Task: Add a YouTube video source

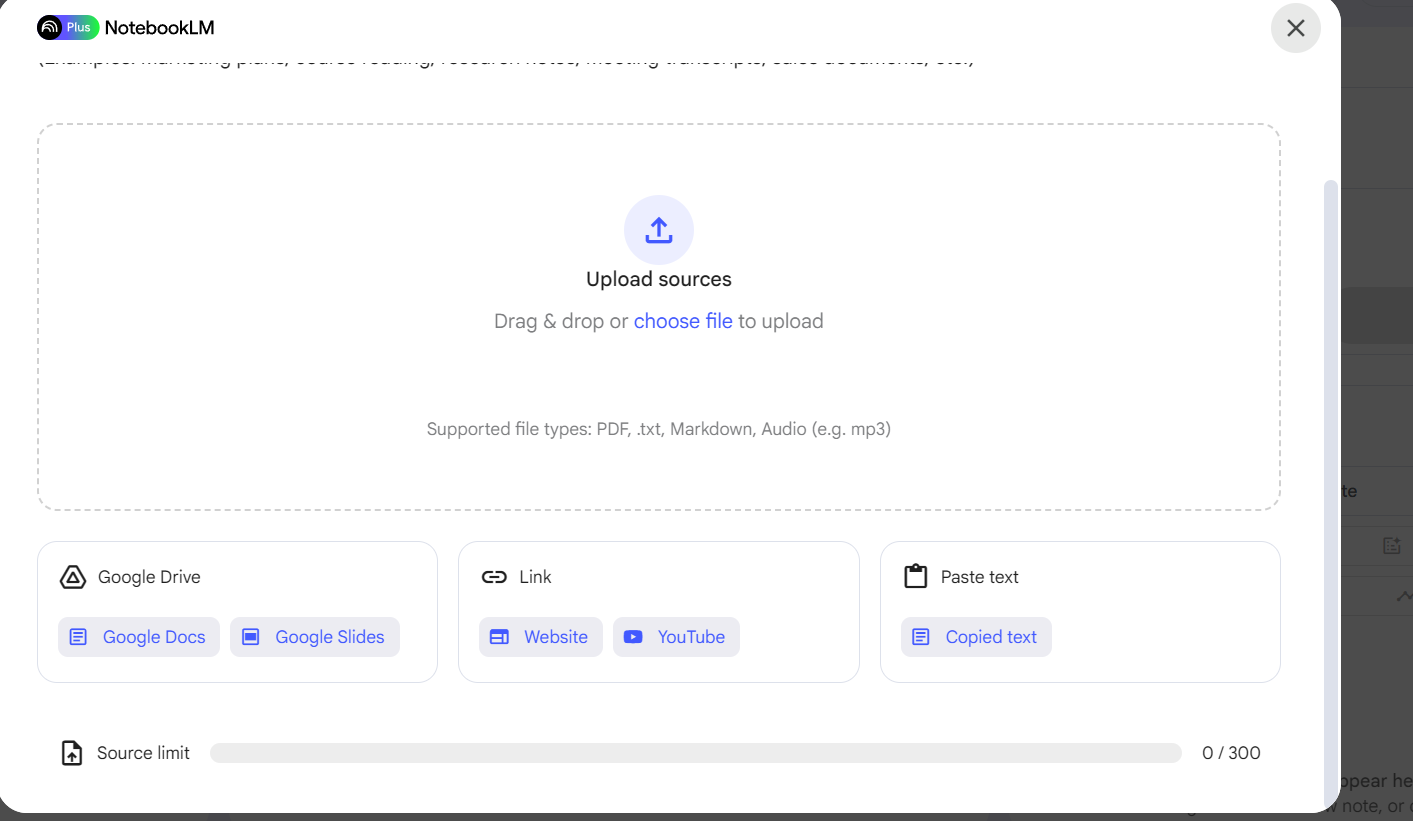Action: point(676,637)
